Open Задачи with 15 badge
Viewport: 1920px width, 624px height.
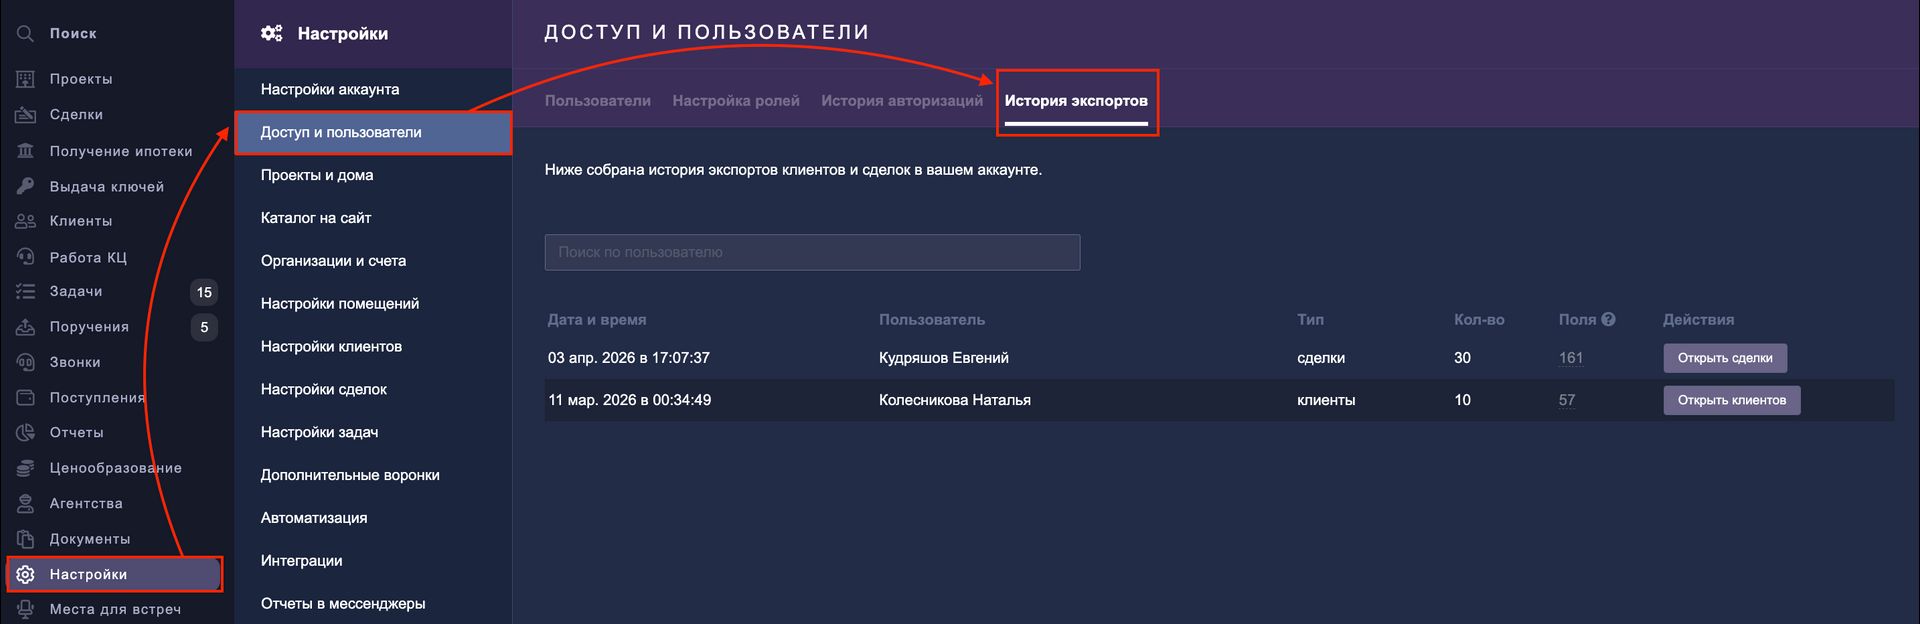[76, 292]
